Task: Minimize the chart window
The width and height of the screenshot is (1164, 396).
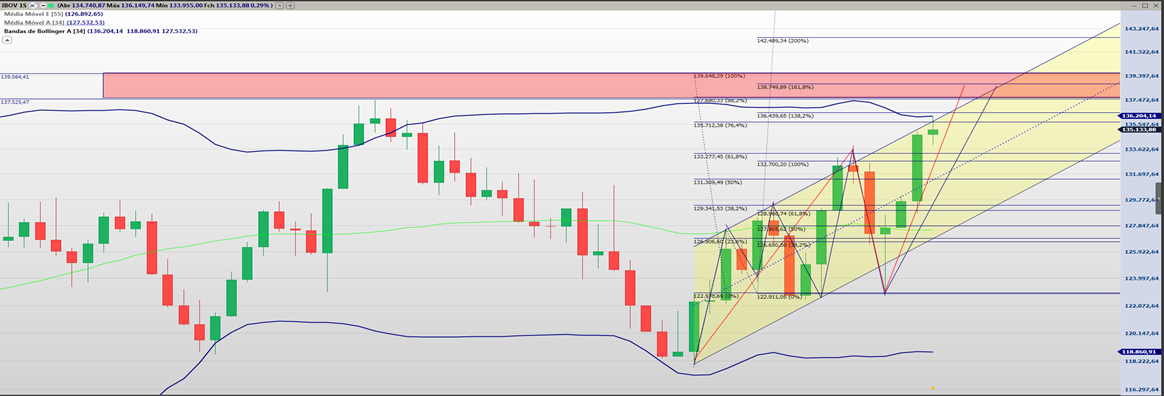Action: [1134, 6]
